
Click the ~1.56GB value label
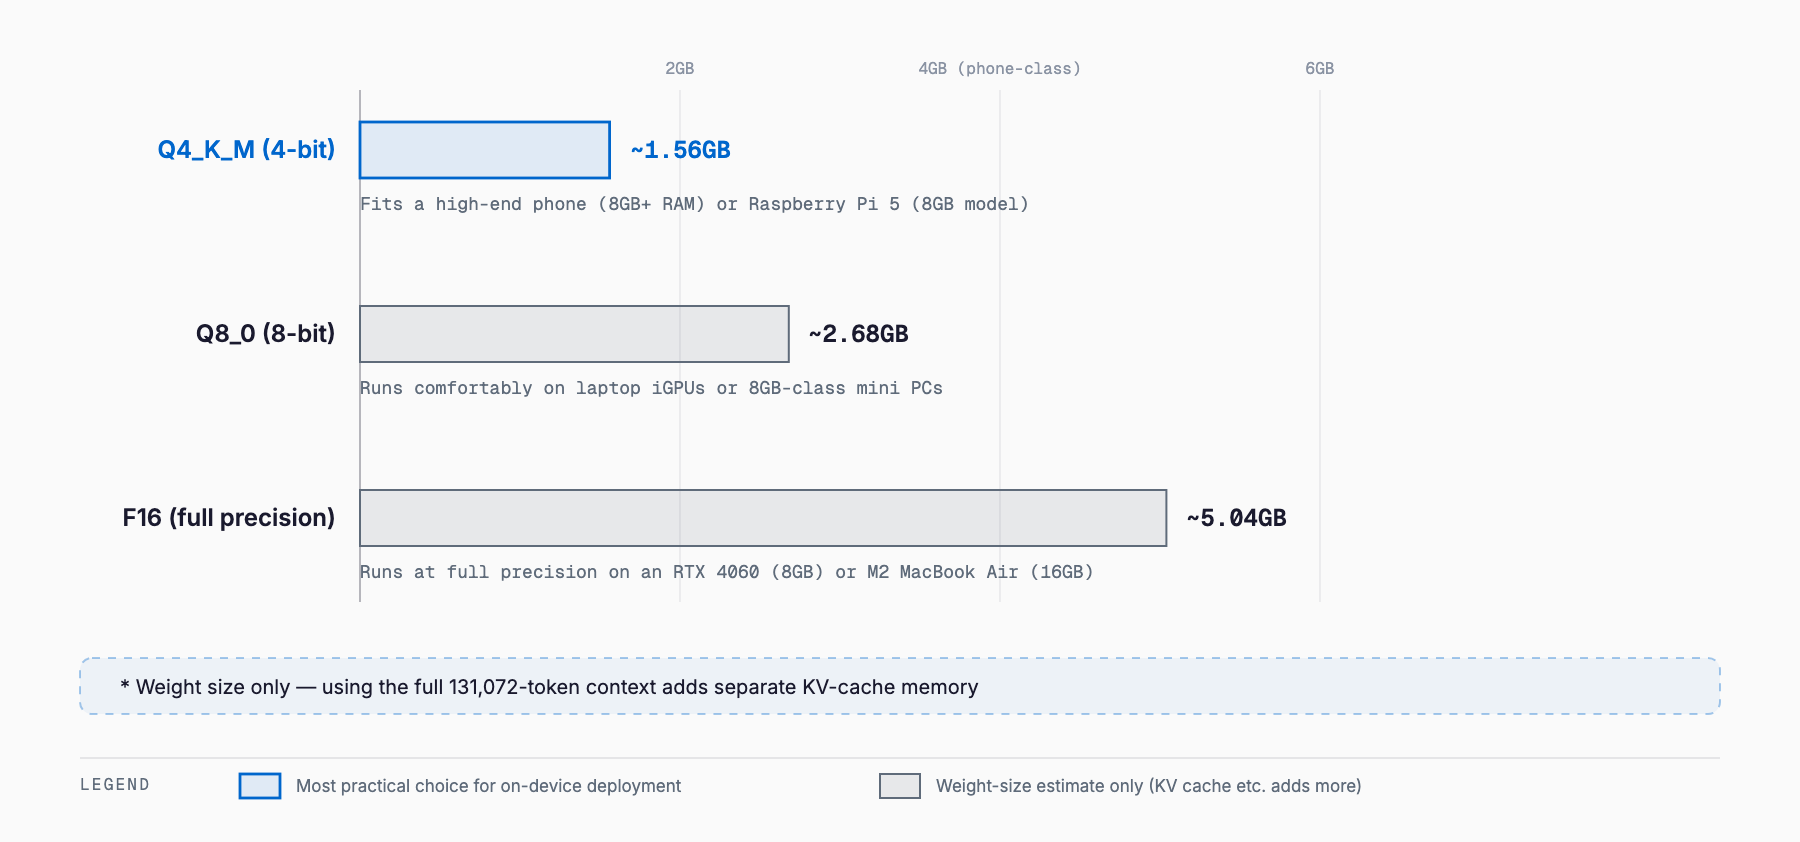(680, 150)
